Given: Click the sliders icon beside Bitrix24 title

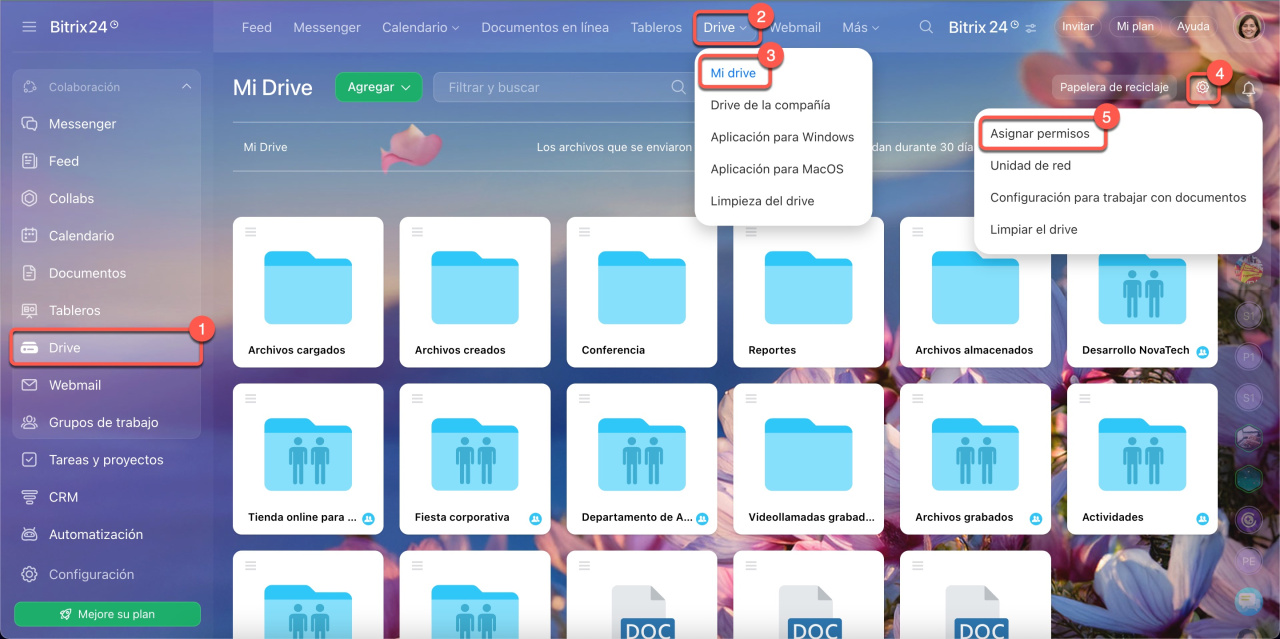Looking at the screenshot, I should [x=1031, y=27].
